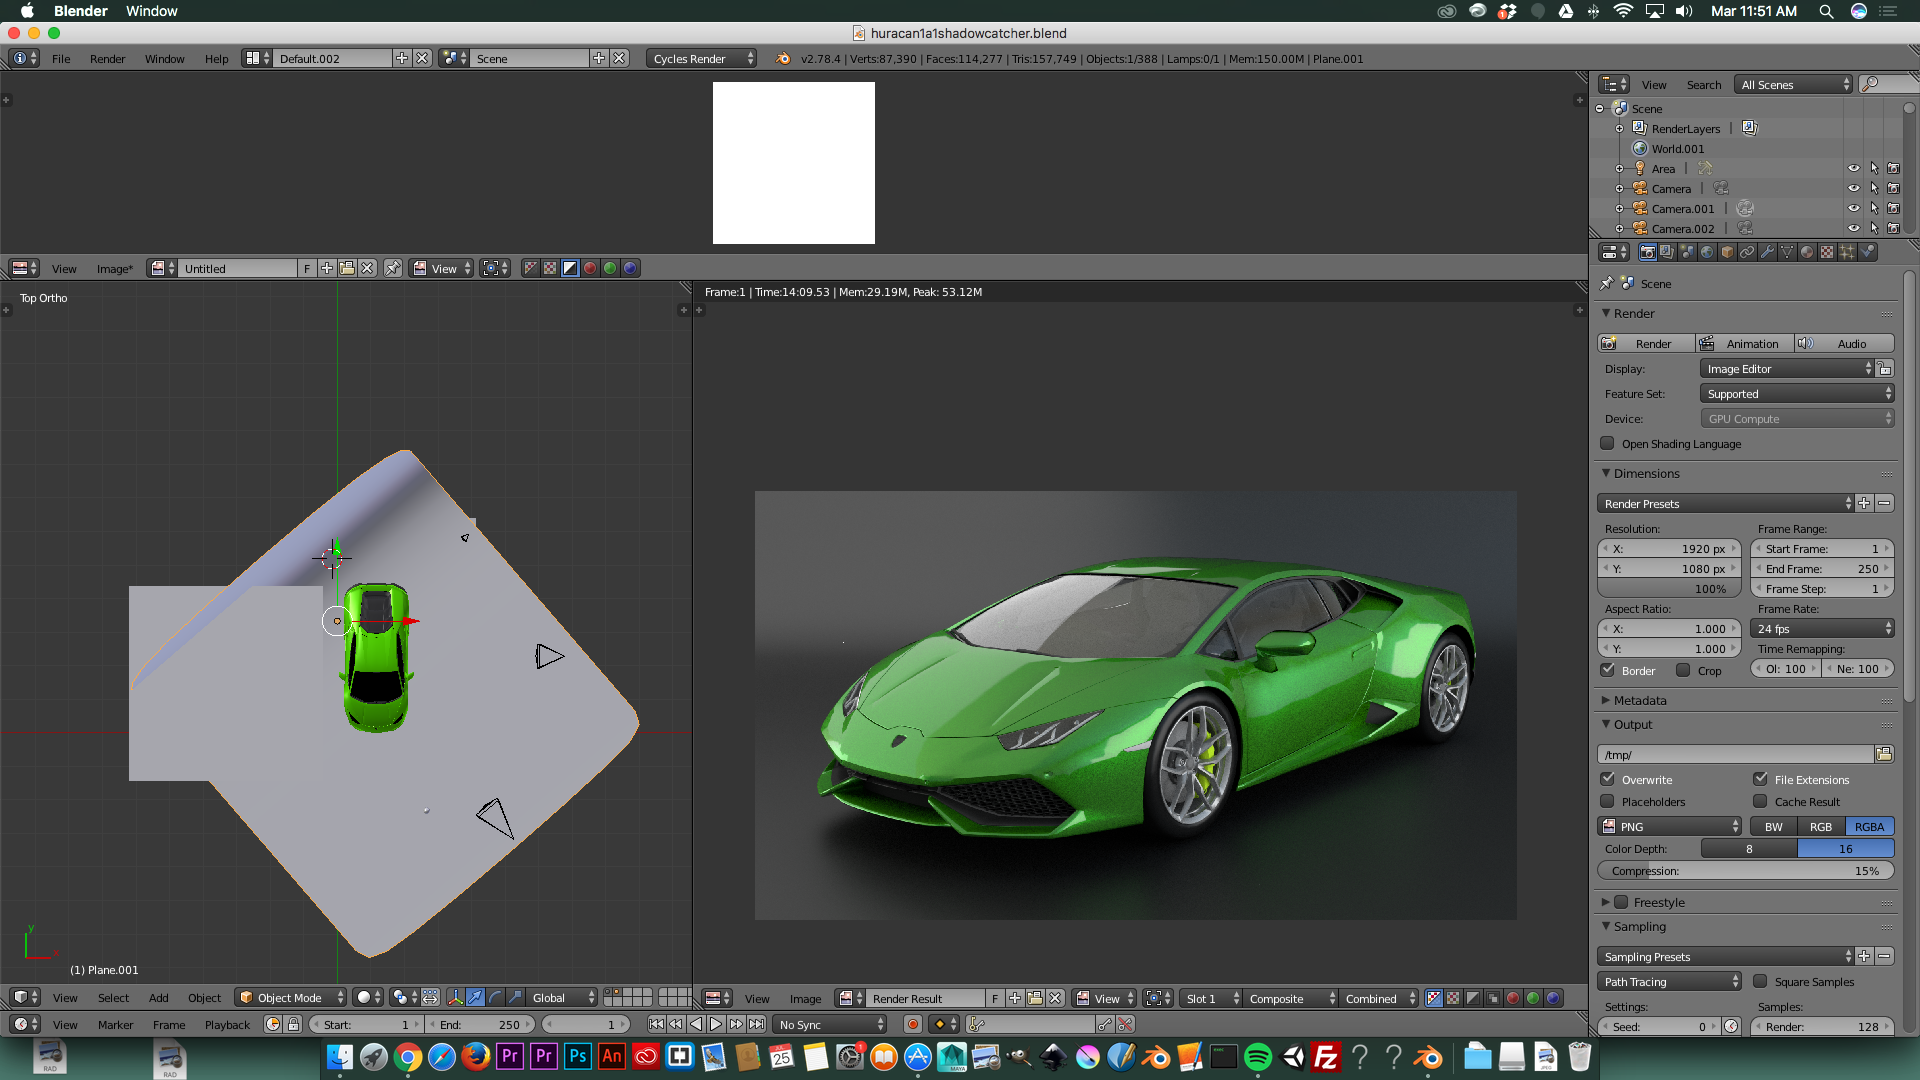1920x1080 pixels.
Task: Click the red auto-keyframe record button
Action: (912, 1024)
